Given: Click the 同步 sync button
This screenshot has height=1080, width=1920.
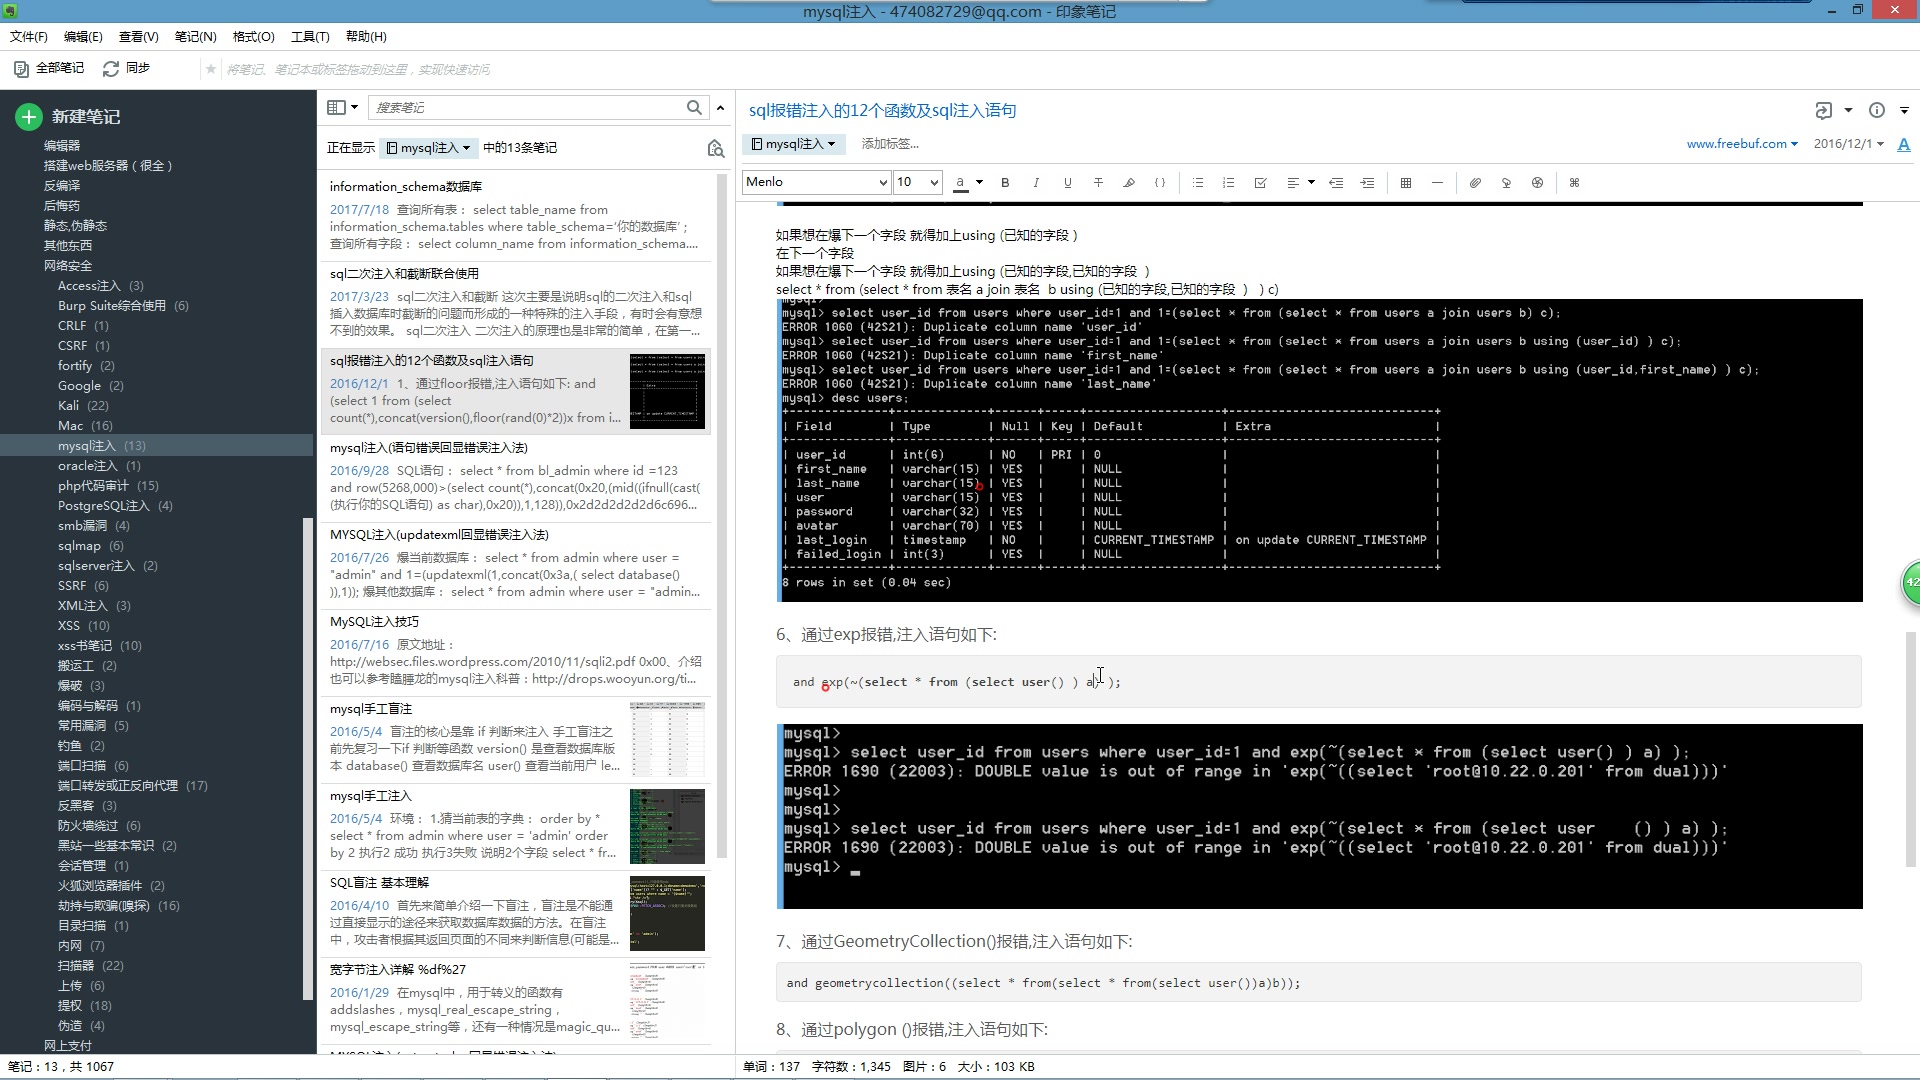Looking at the screenshot, I should 127,68.
